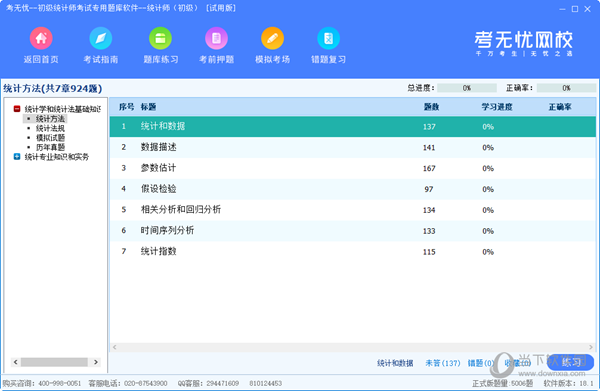Minimize the application window
600x391 pixels.
562,9
